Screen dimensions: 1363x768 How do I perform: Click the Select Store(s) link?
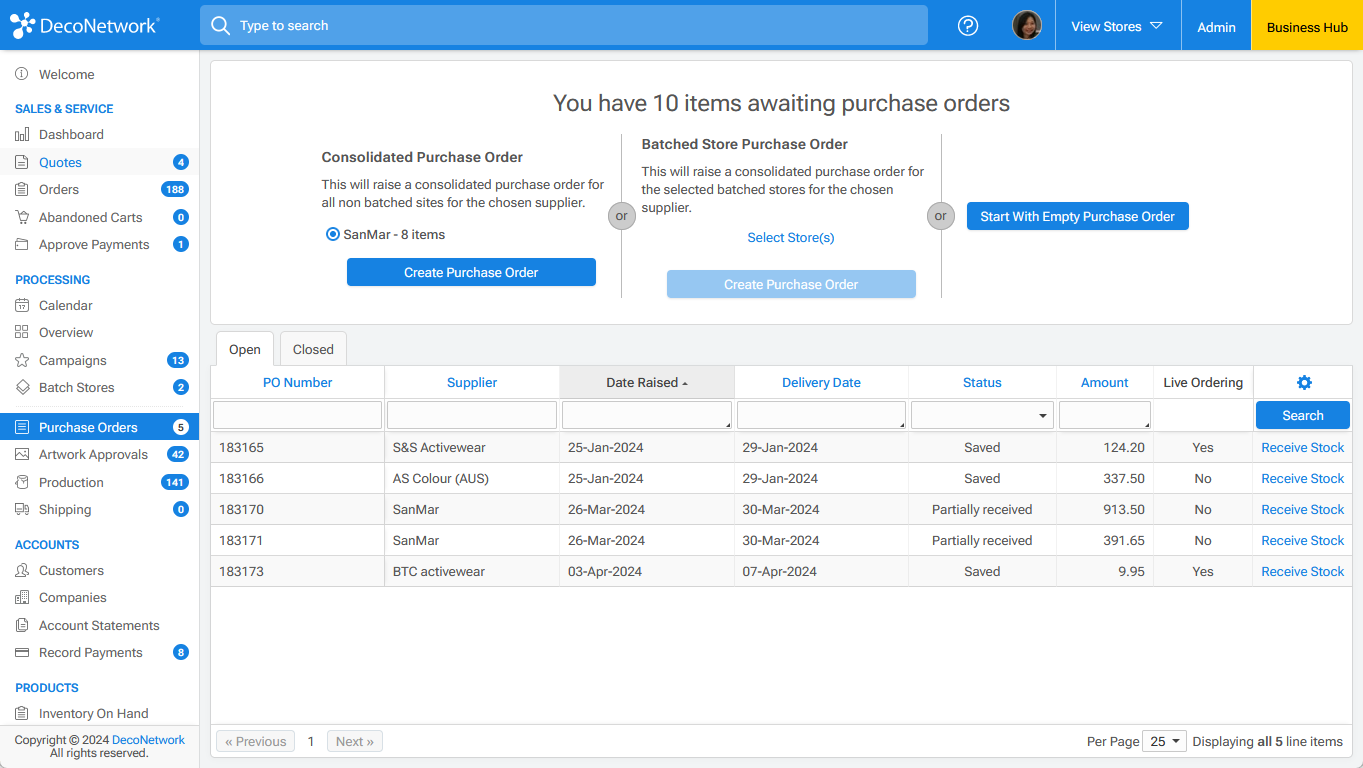(791, 237)
